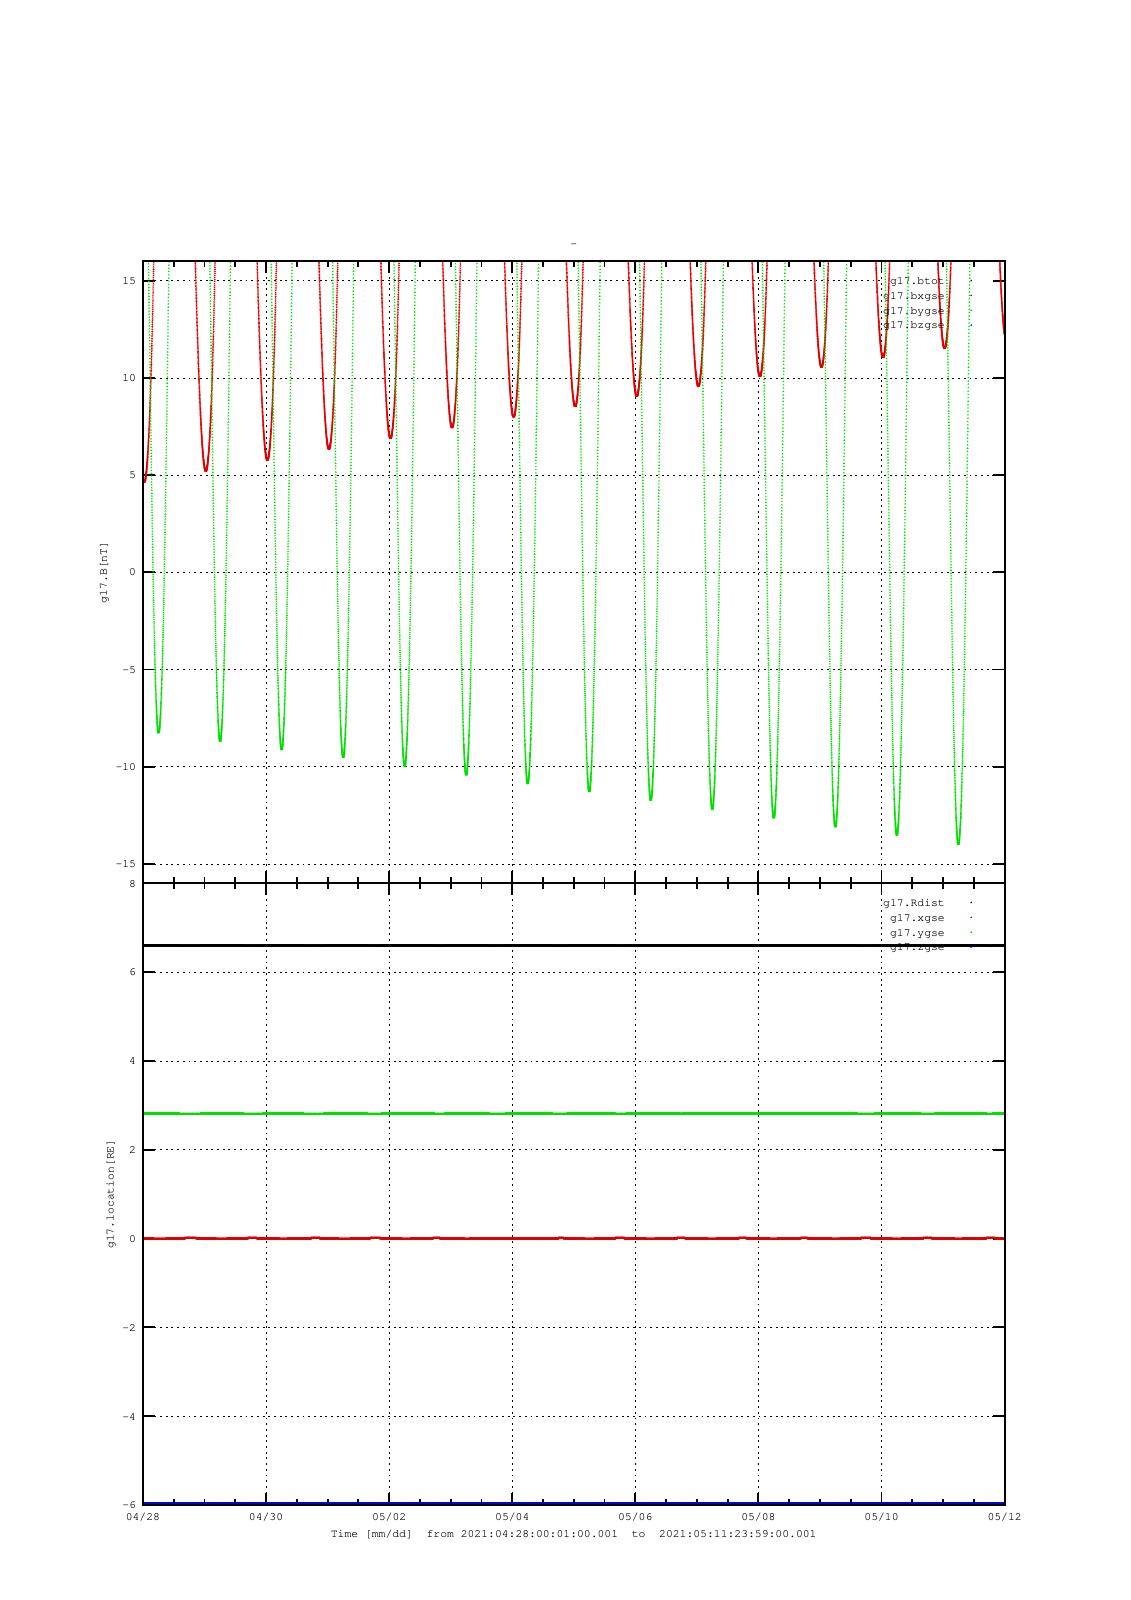1131x1600 pixels.
Task: Click the 15 tick on B[nT] axis
Action: [129, 281]
